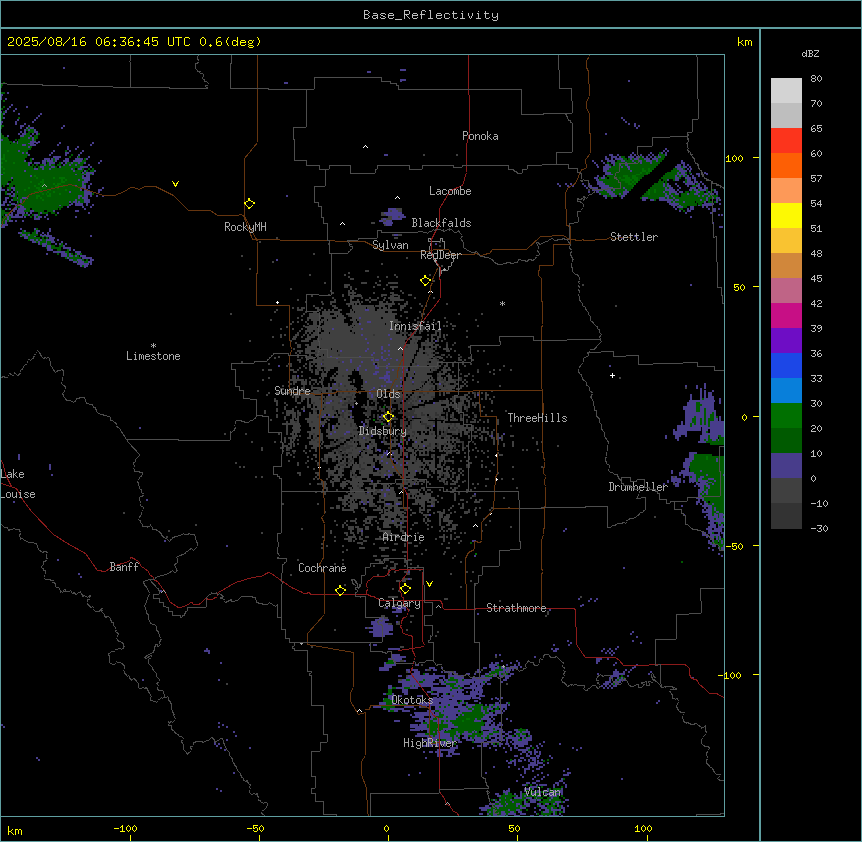
Task: Select the Lacombe label
Action: pyautogui.click(x=450, y=191)
